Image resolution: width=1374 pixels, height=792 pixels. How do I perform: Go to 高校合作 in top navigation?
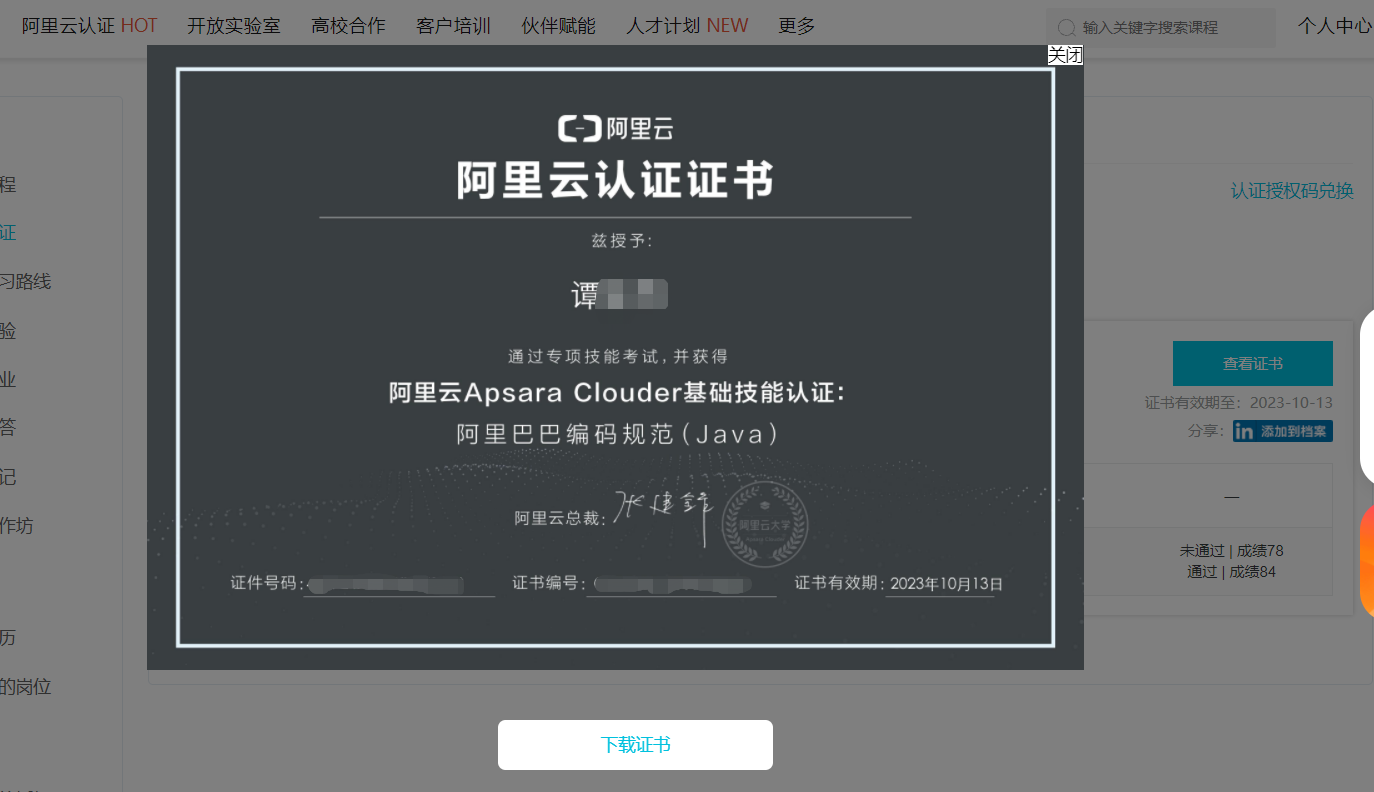(x=348, y=26)
